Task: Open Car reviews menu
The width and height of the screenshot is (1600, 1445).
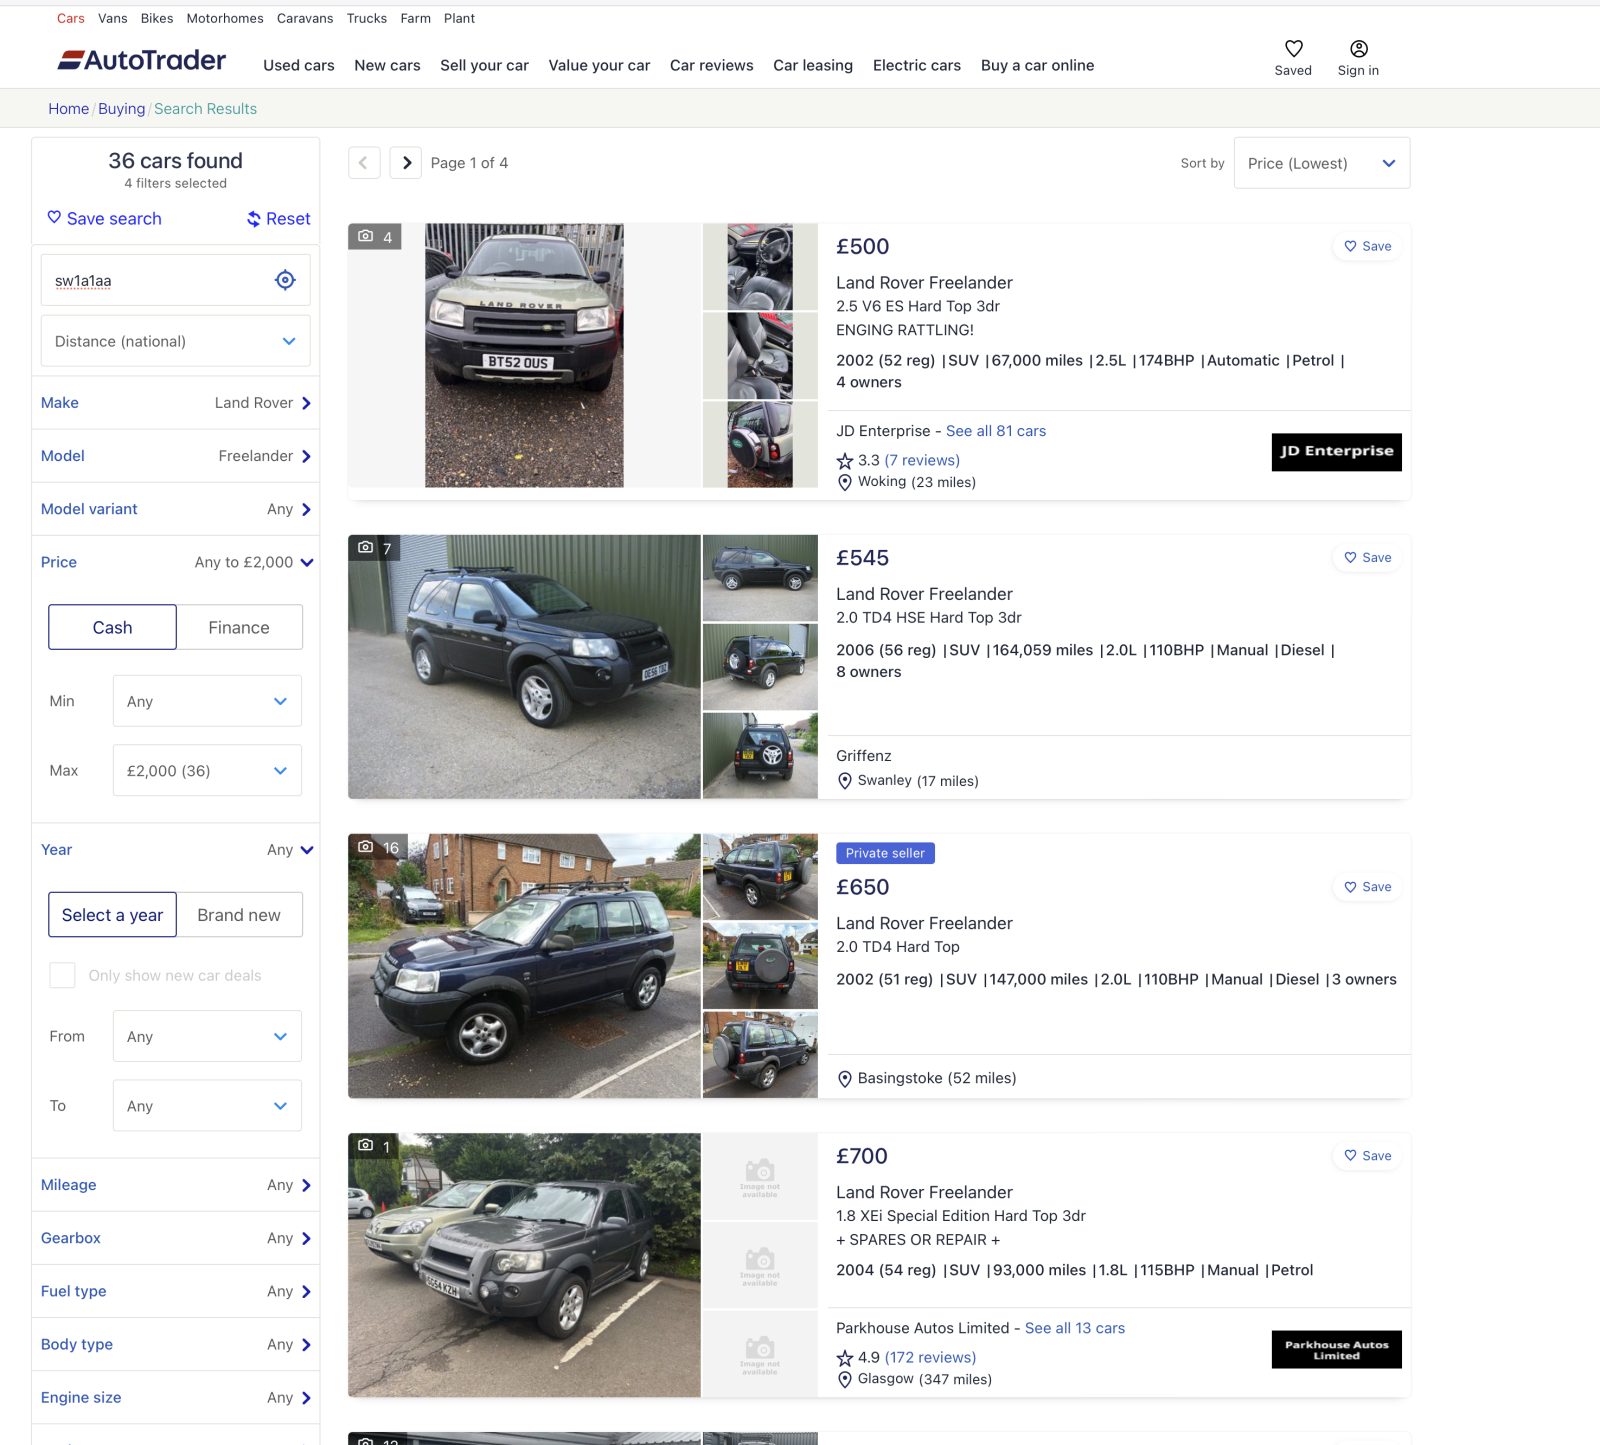Action: point(711,65)
